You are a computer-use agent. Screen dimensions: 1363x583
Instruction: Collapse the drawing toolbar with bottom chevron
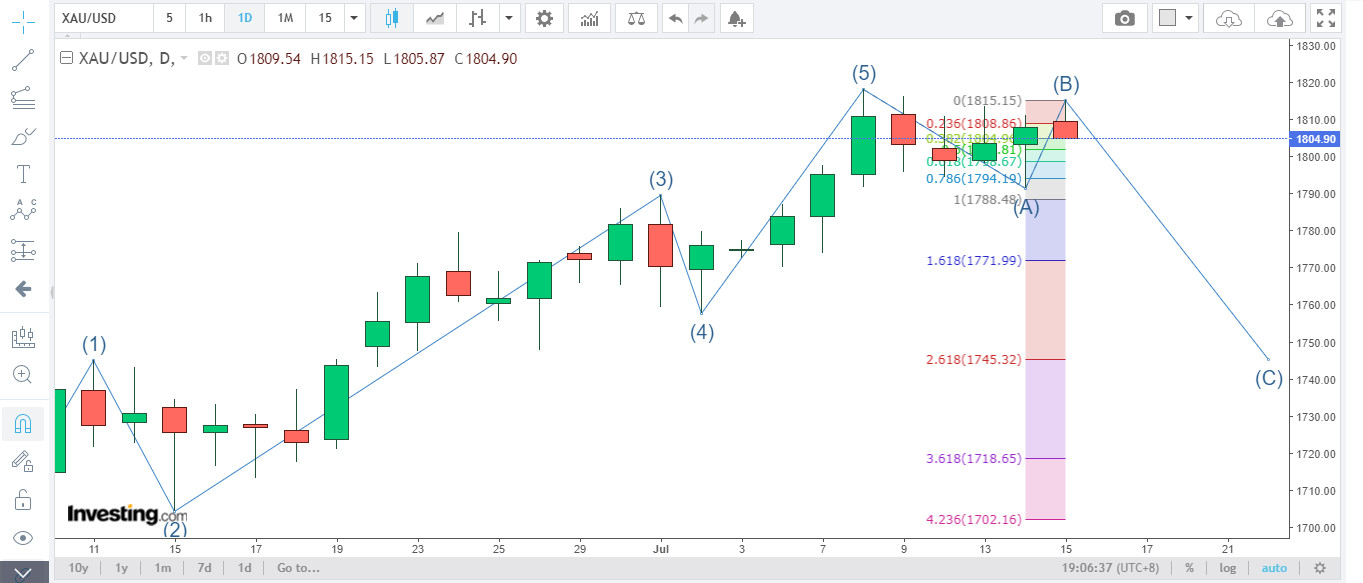pyautogui.click(x=23, y=573)
